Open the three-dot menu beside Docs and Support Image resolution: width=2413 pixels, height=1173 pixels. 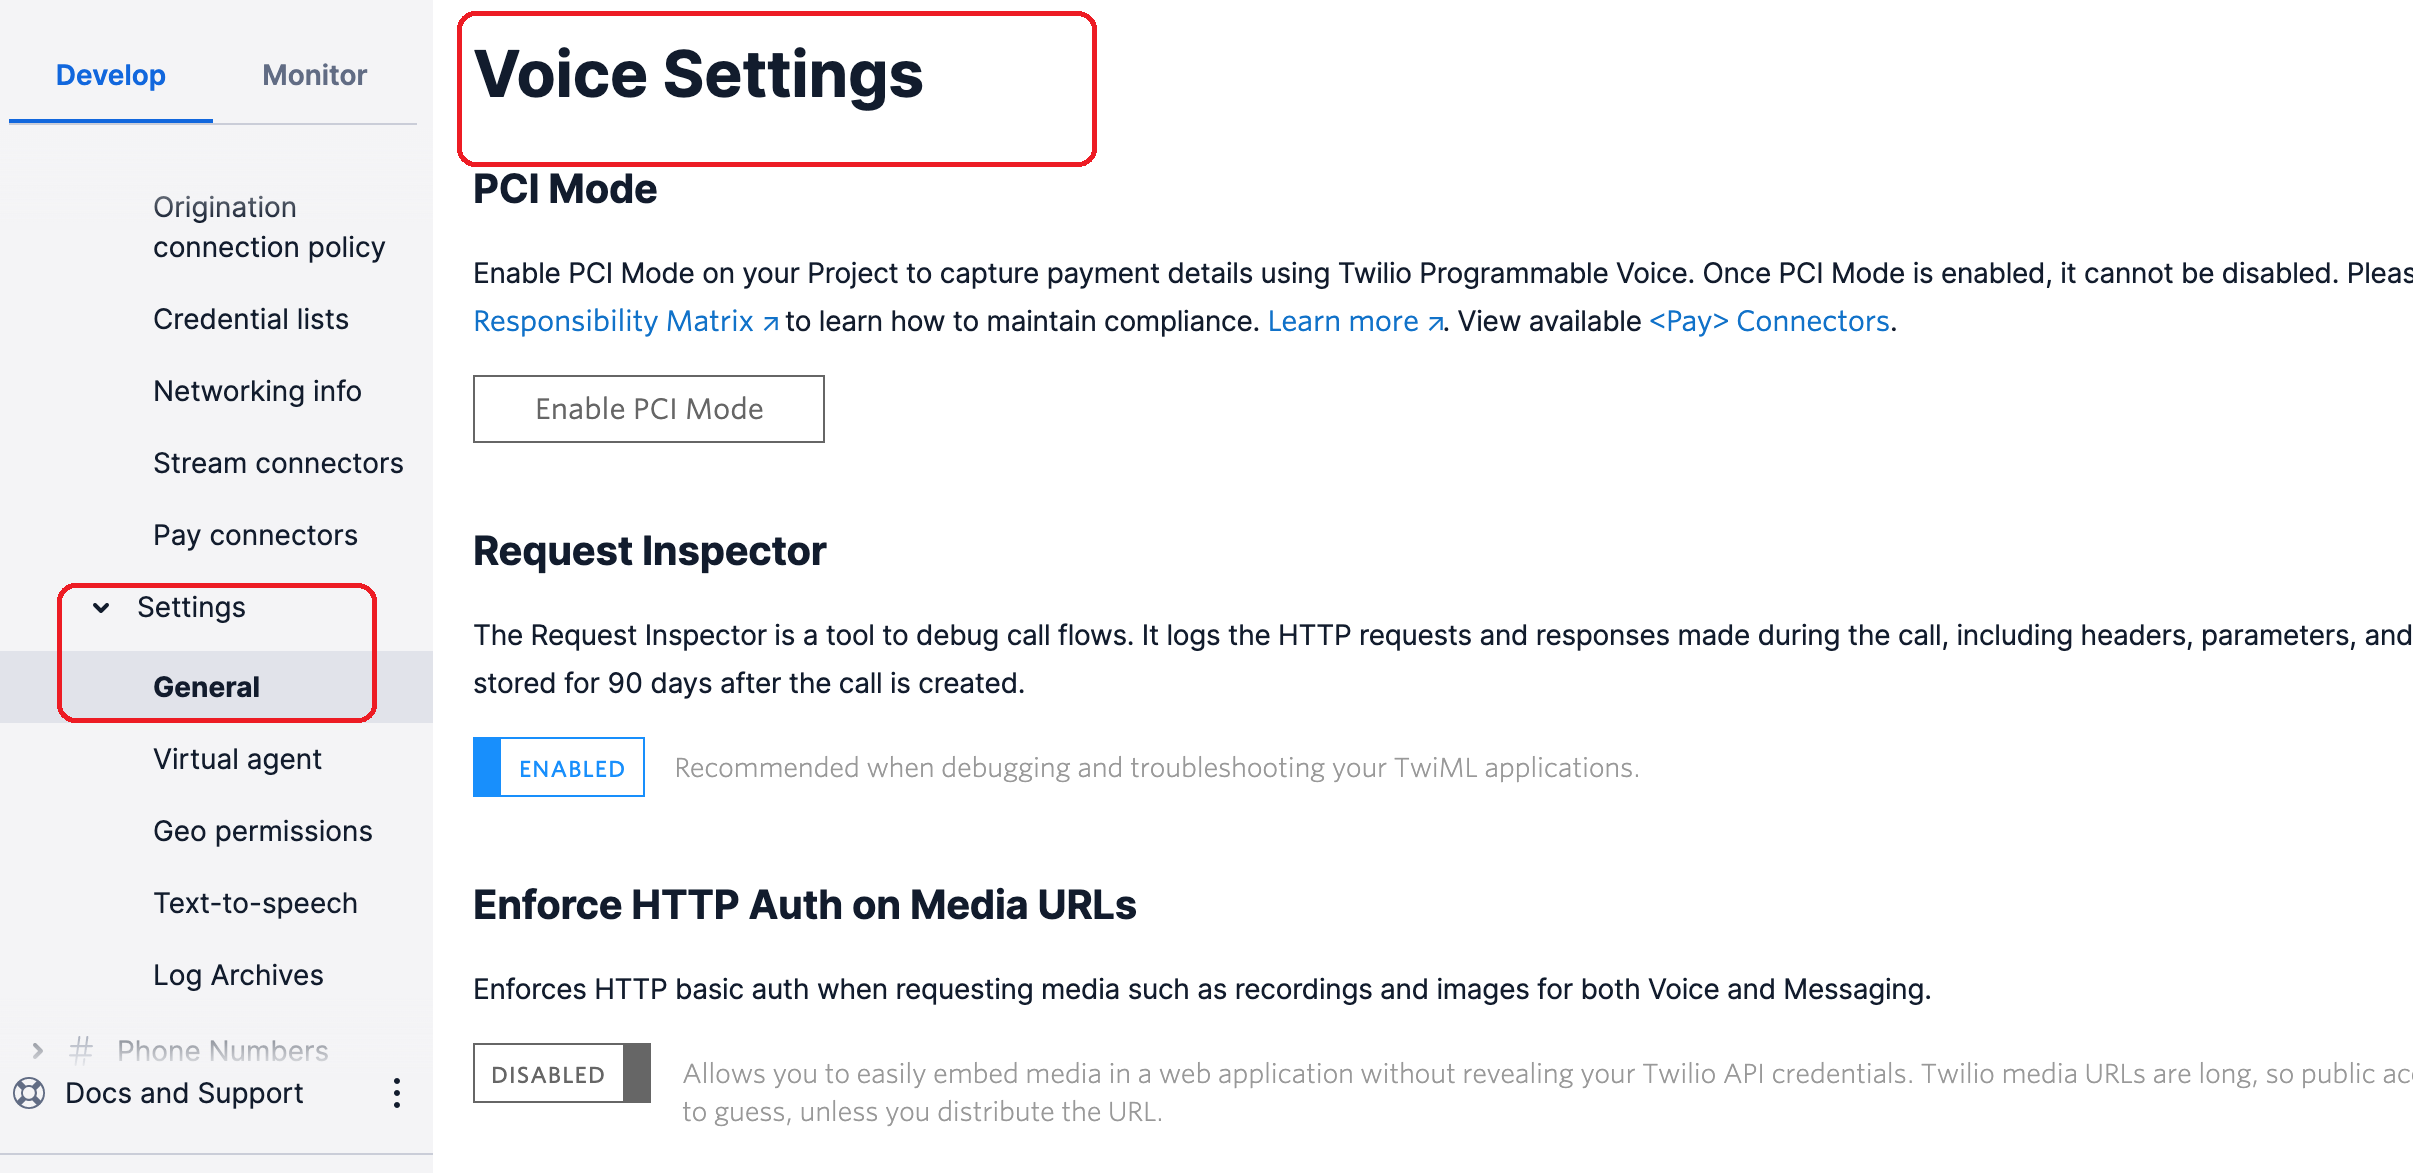397,1093
